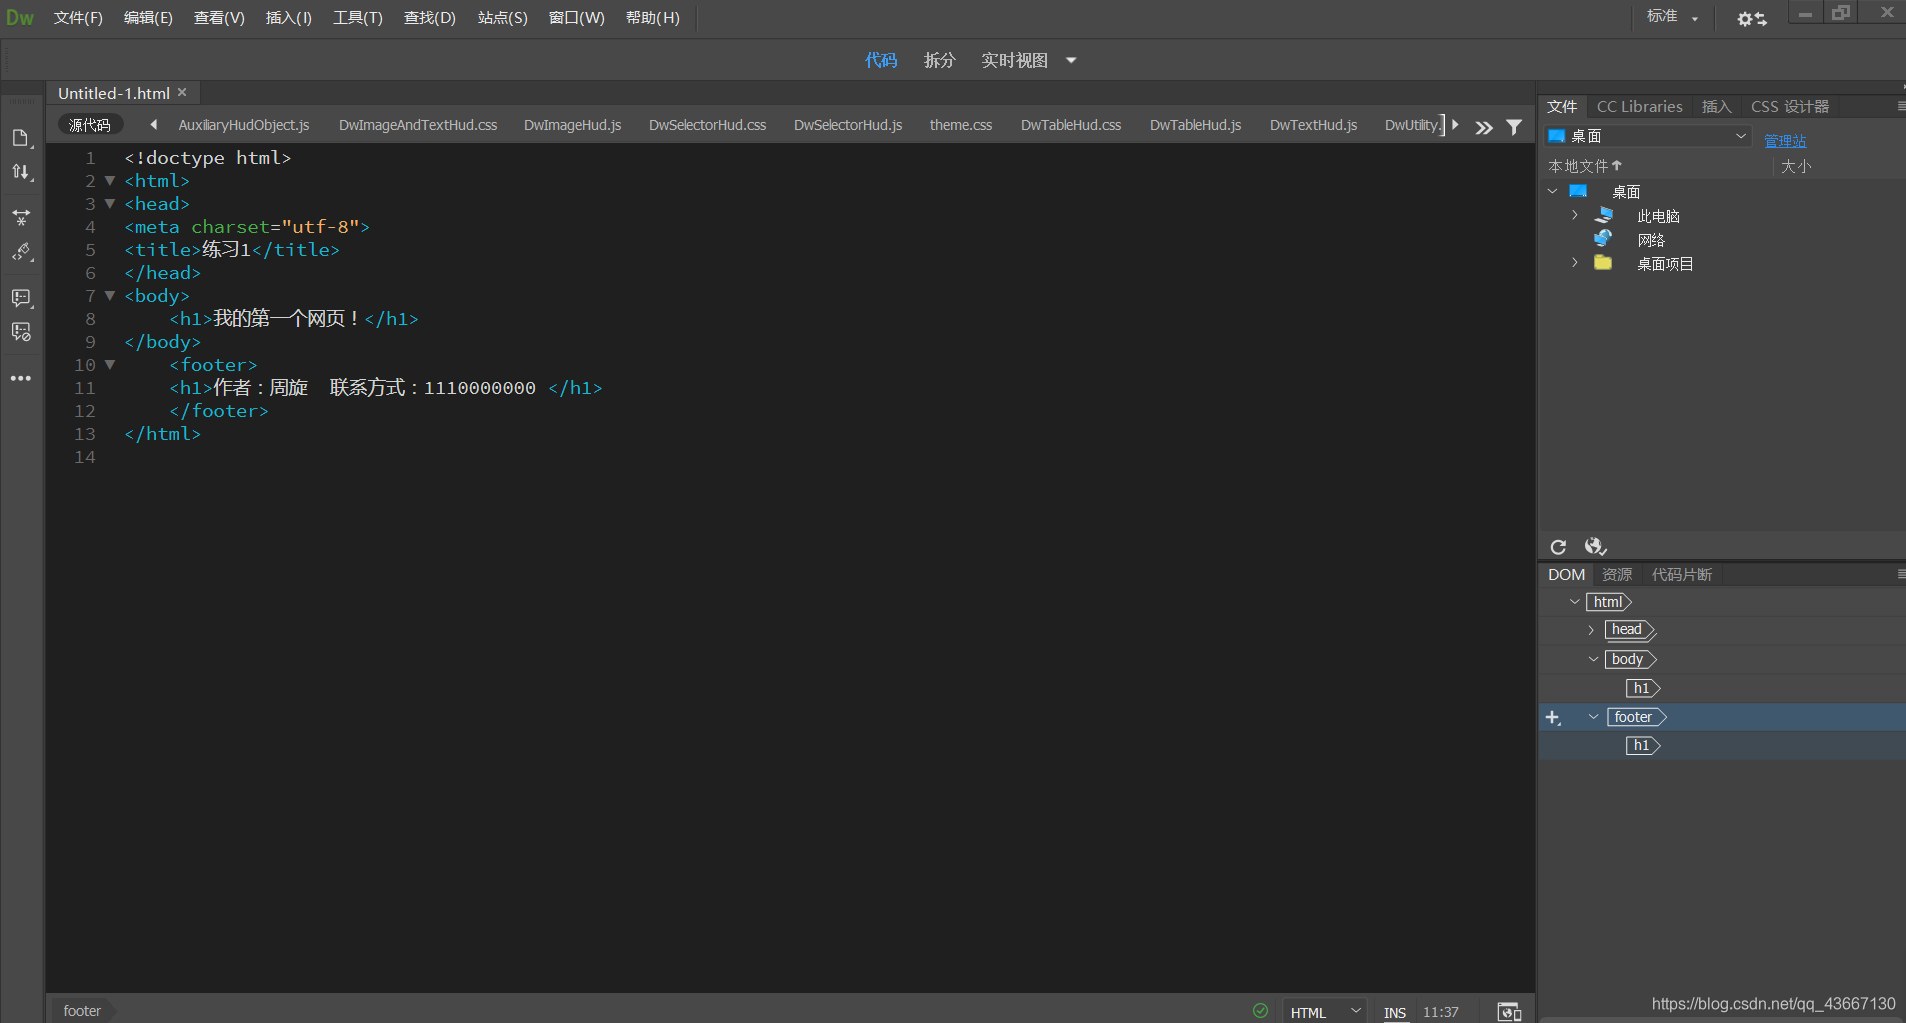Open the 桌面 site selector dropdown
Image resolution: width=1906 pixels, height=1023 pixels.
coord(1647,136)
